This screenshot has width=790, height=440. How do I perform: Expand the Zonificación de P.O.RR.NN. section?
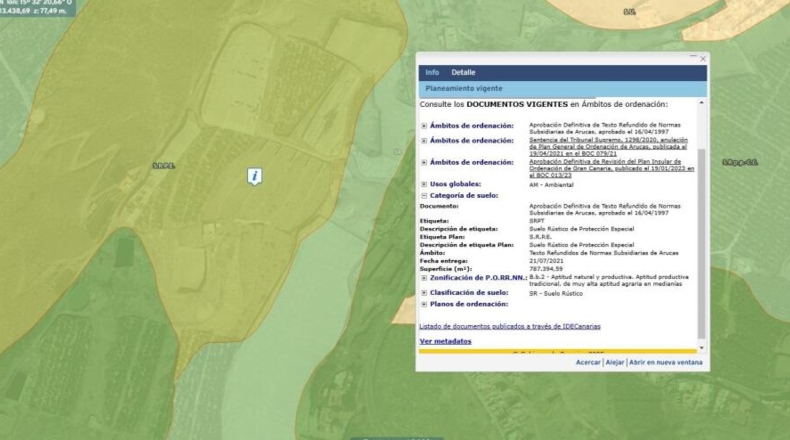424,278
